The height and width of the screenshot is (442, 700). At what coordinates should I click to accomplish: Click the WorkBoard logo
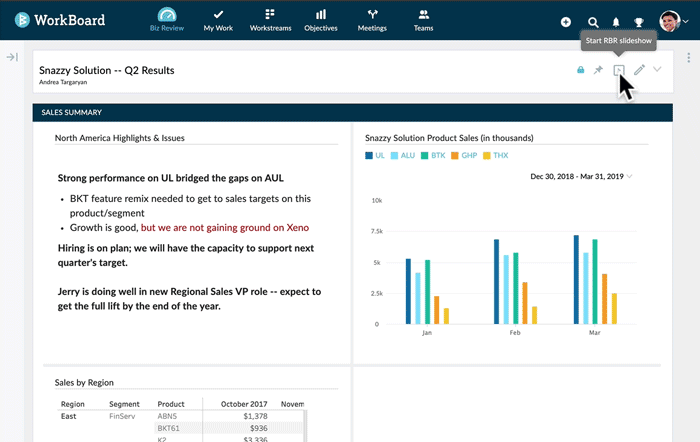[x=60, y=20]
